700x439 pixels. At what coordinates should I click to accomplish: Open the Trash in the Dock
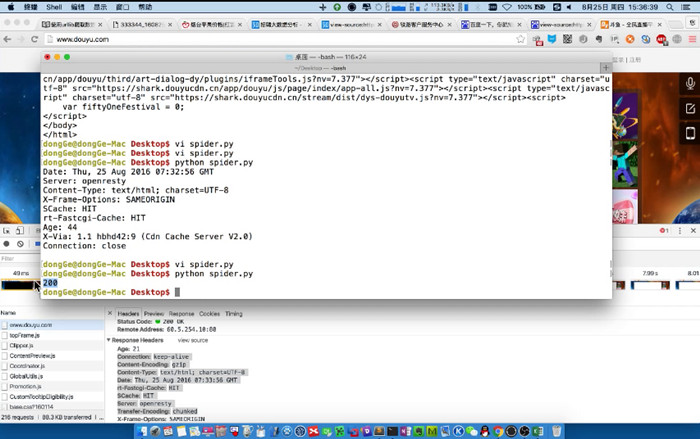(556, 431)
